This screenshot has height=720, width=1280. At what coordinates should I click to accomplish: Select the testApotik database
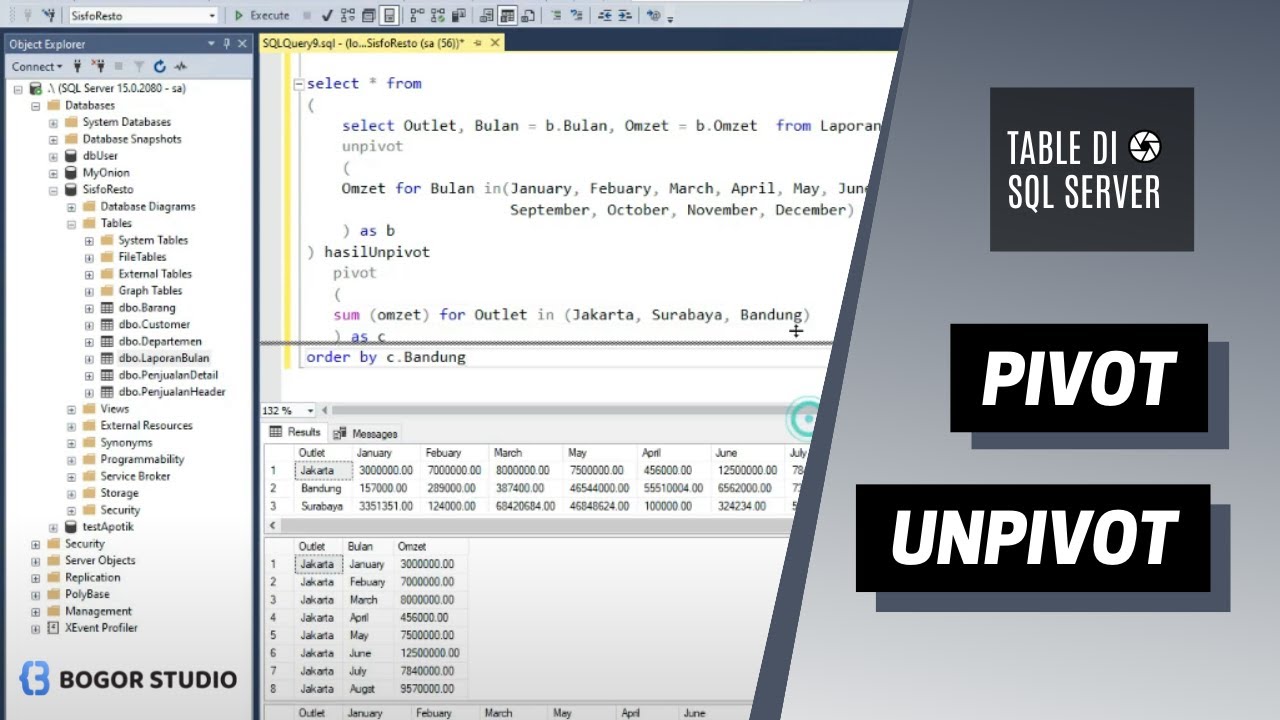tap(107, 526)
